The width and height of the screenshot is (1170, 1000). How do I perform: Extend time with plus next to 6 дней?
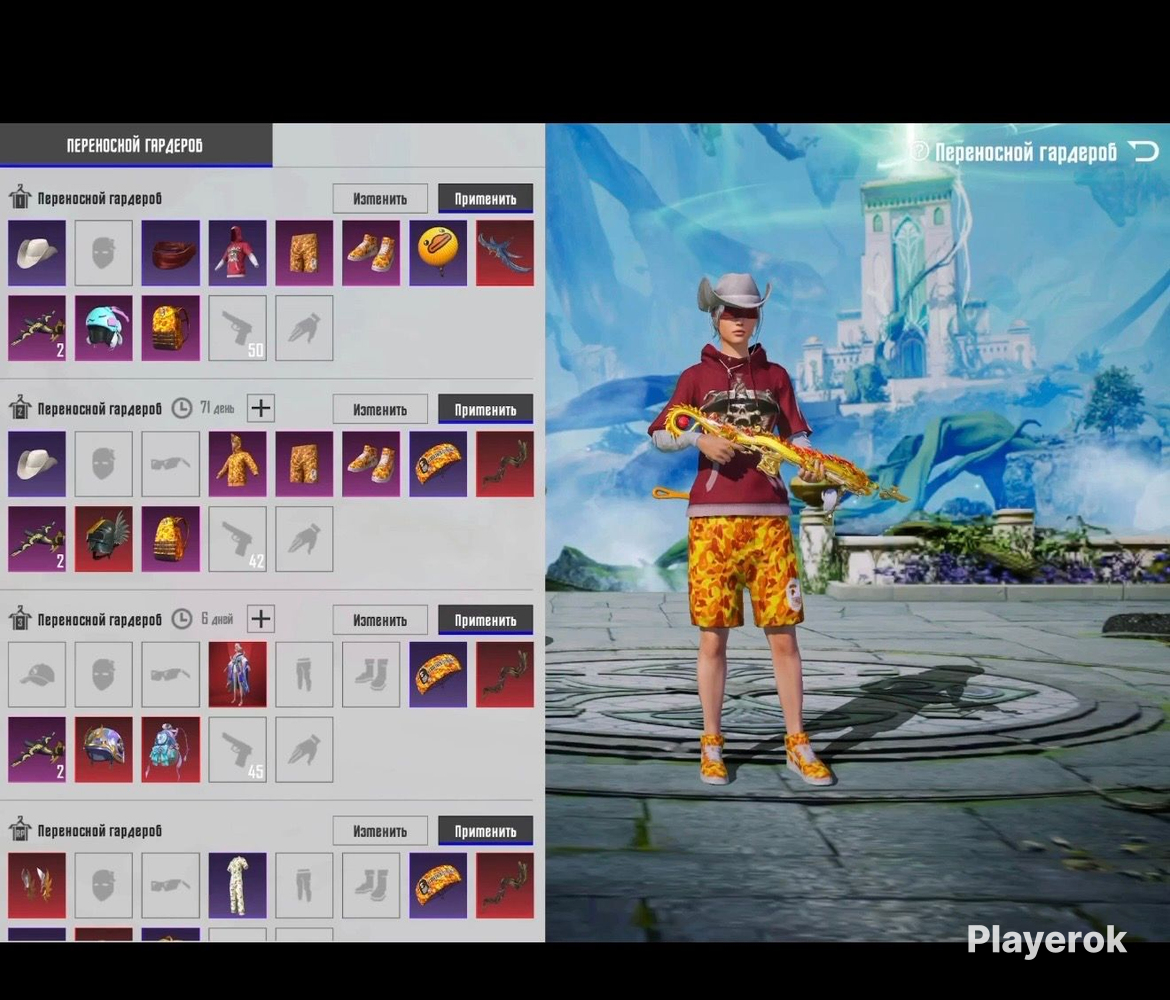(260, 619)
